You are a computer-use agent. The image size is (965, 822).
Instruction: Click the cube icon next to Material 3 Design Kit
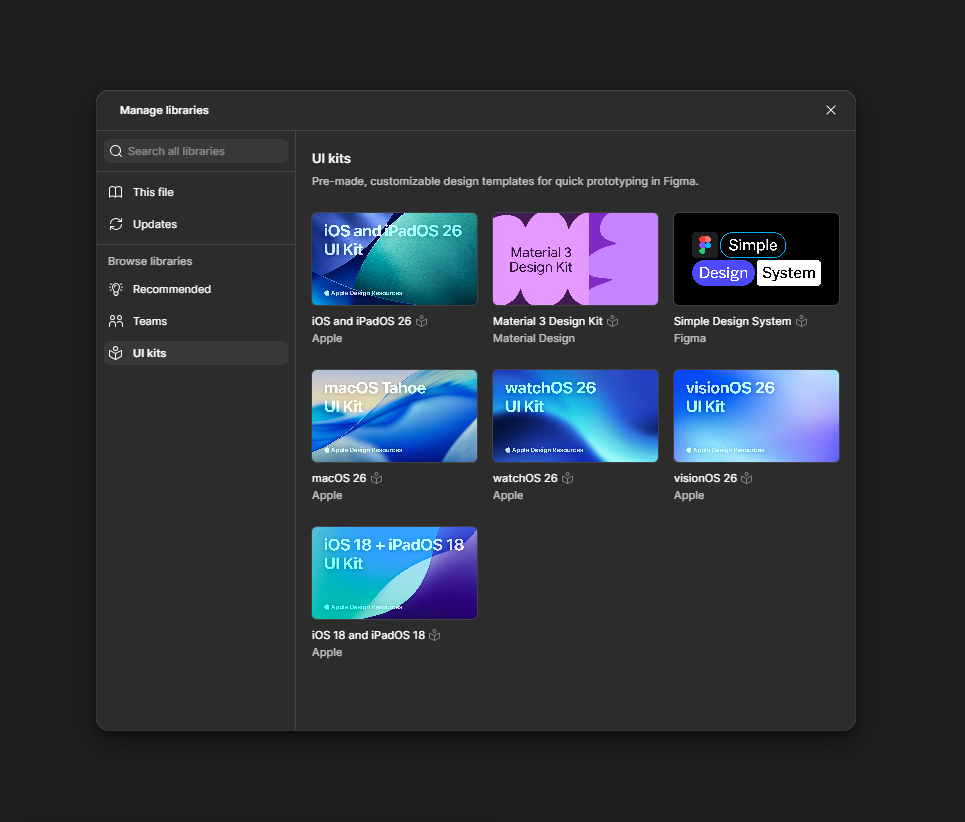(613, 321)
